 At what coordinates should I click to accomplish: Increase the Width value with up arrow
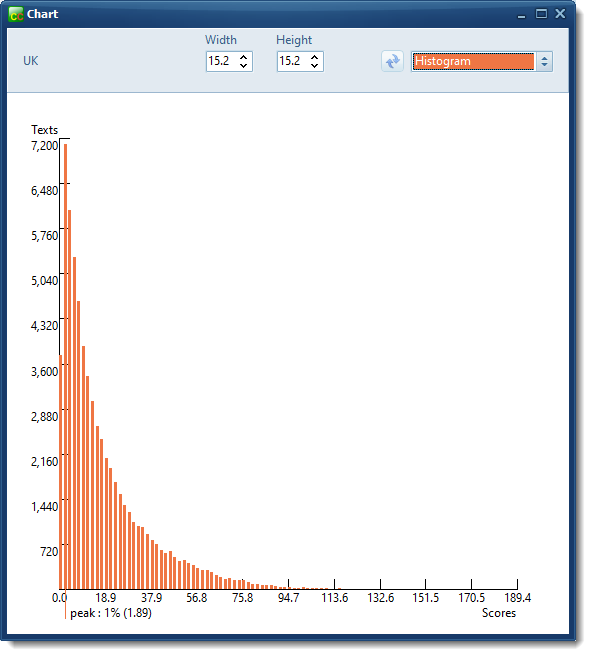click(243, 57)
